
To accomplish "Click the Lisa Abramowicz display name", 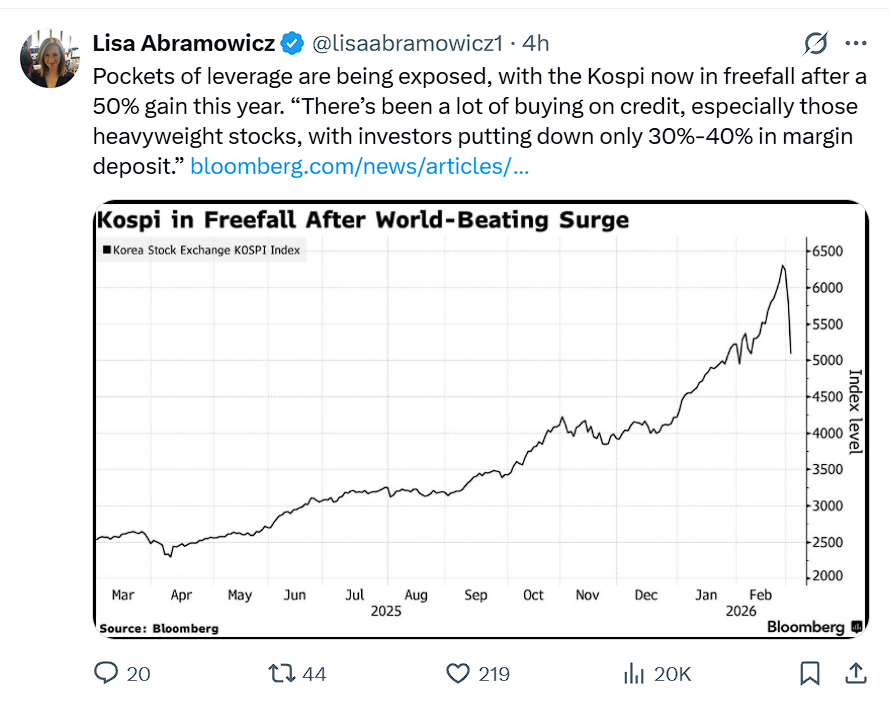I will coord(183,43).
